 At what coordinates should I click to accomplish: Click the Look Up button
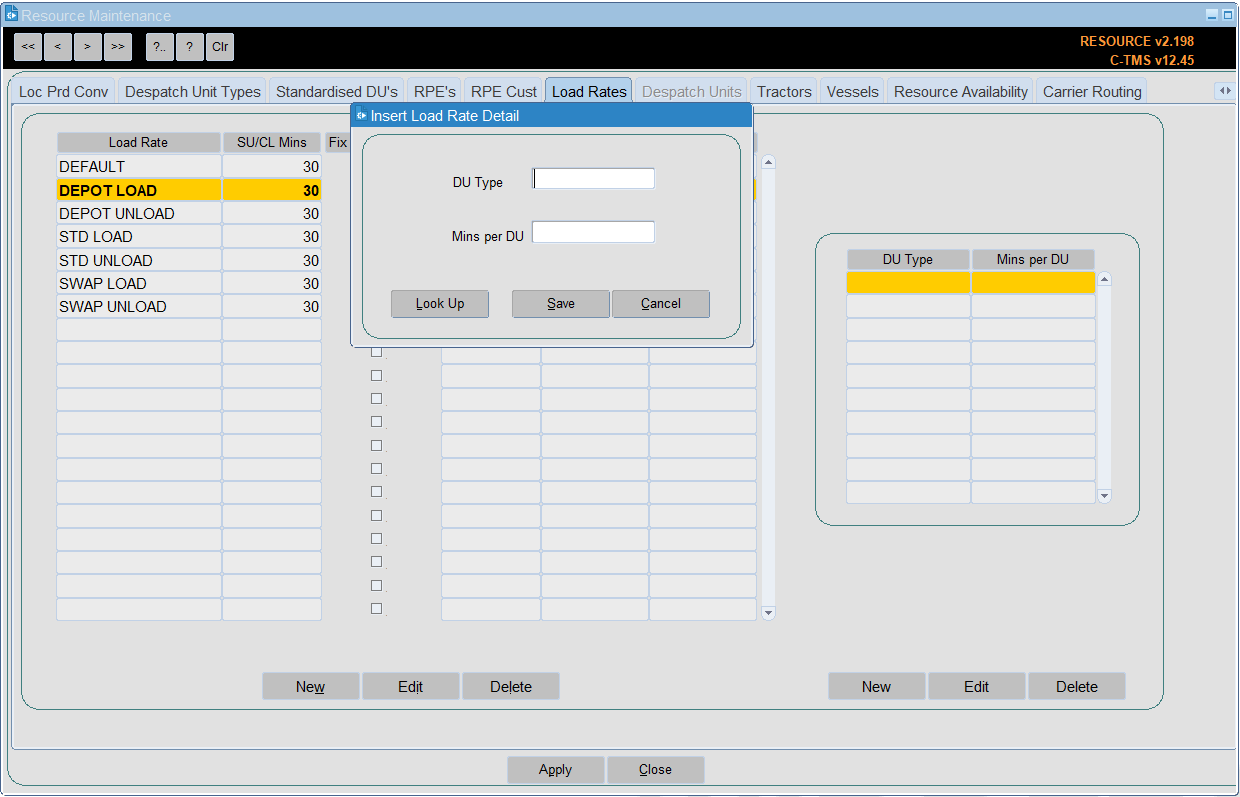pyautogui.click(x=440, y=304)
